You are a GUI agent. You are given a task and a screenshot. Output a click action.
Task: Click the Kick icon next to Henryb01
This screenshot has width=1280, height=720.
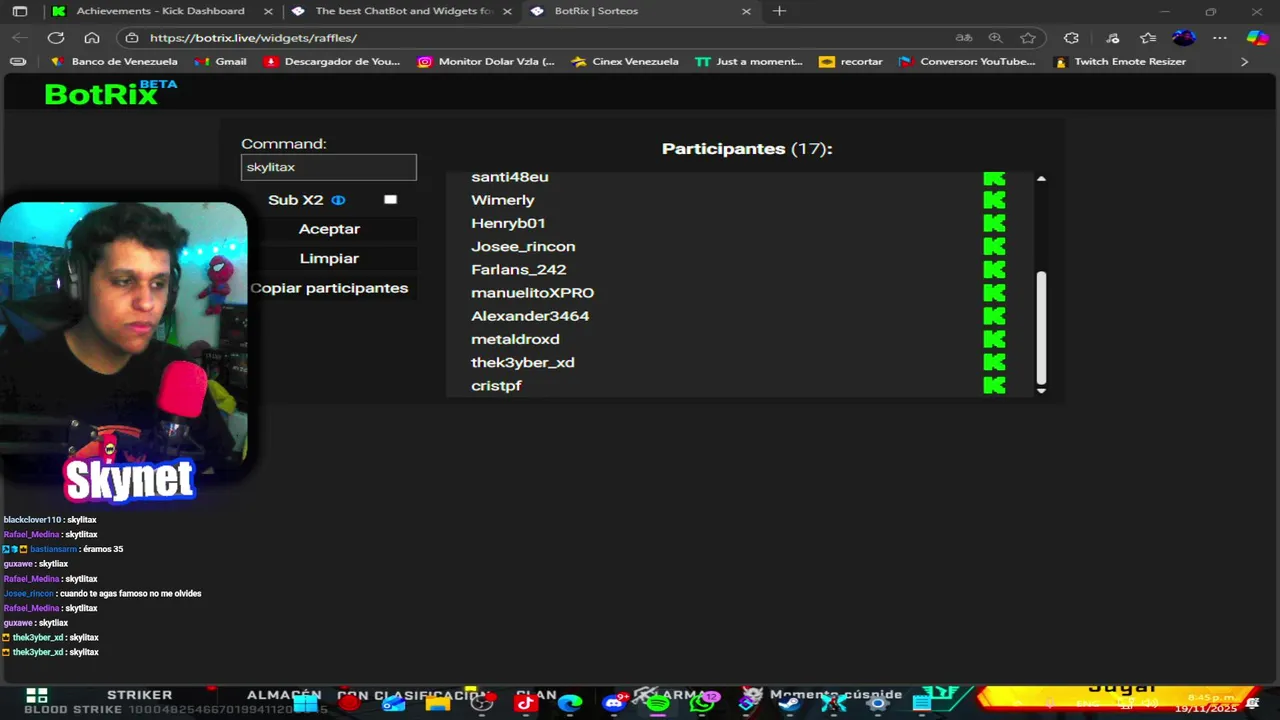(x=994, y=223)
